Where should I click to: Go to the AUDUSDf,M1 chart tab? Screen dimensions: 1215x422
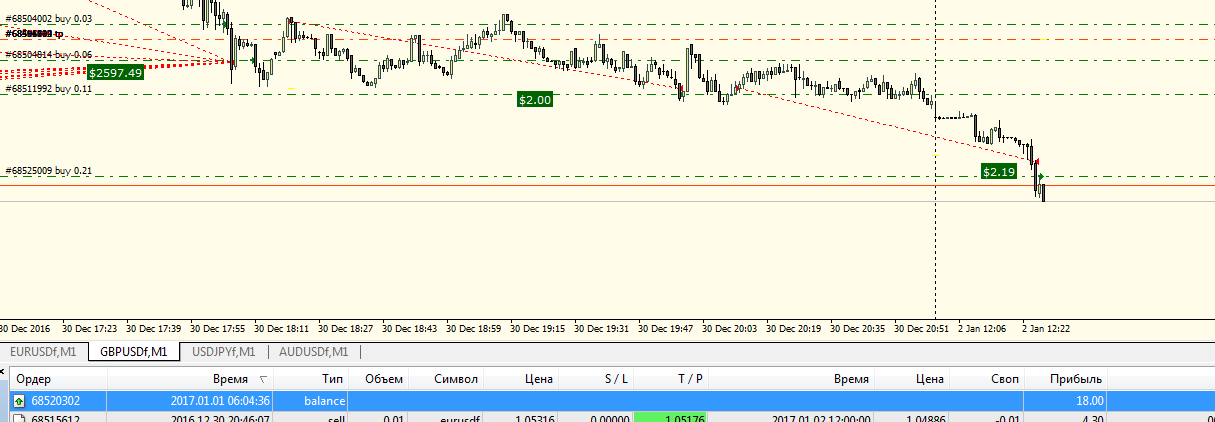coord(314,351)
